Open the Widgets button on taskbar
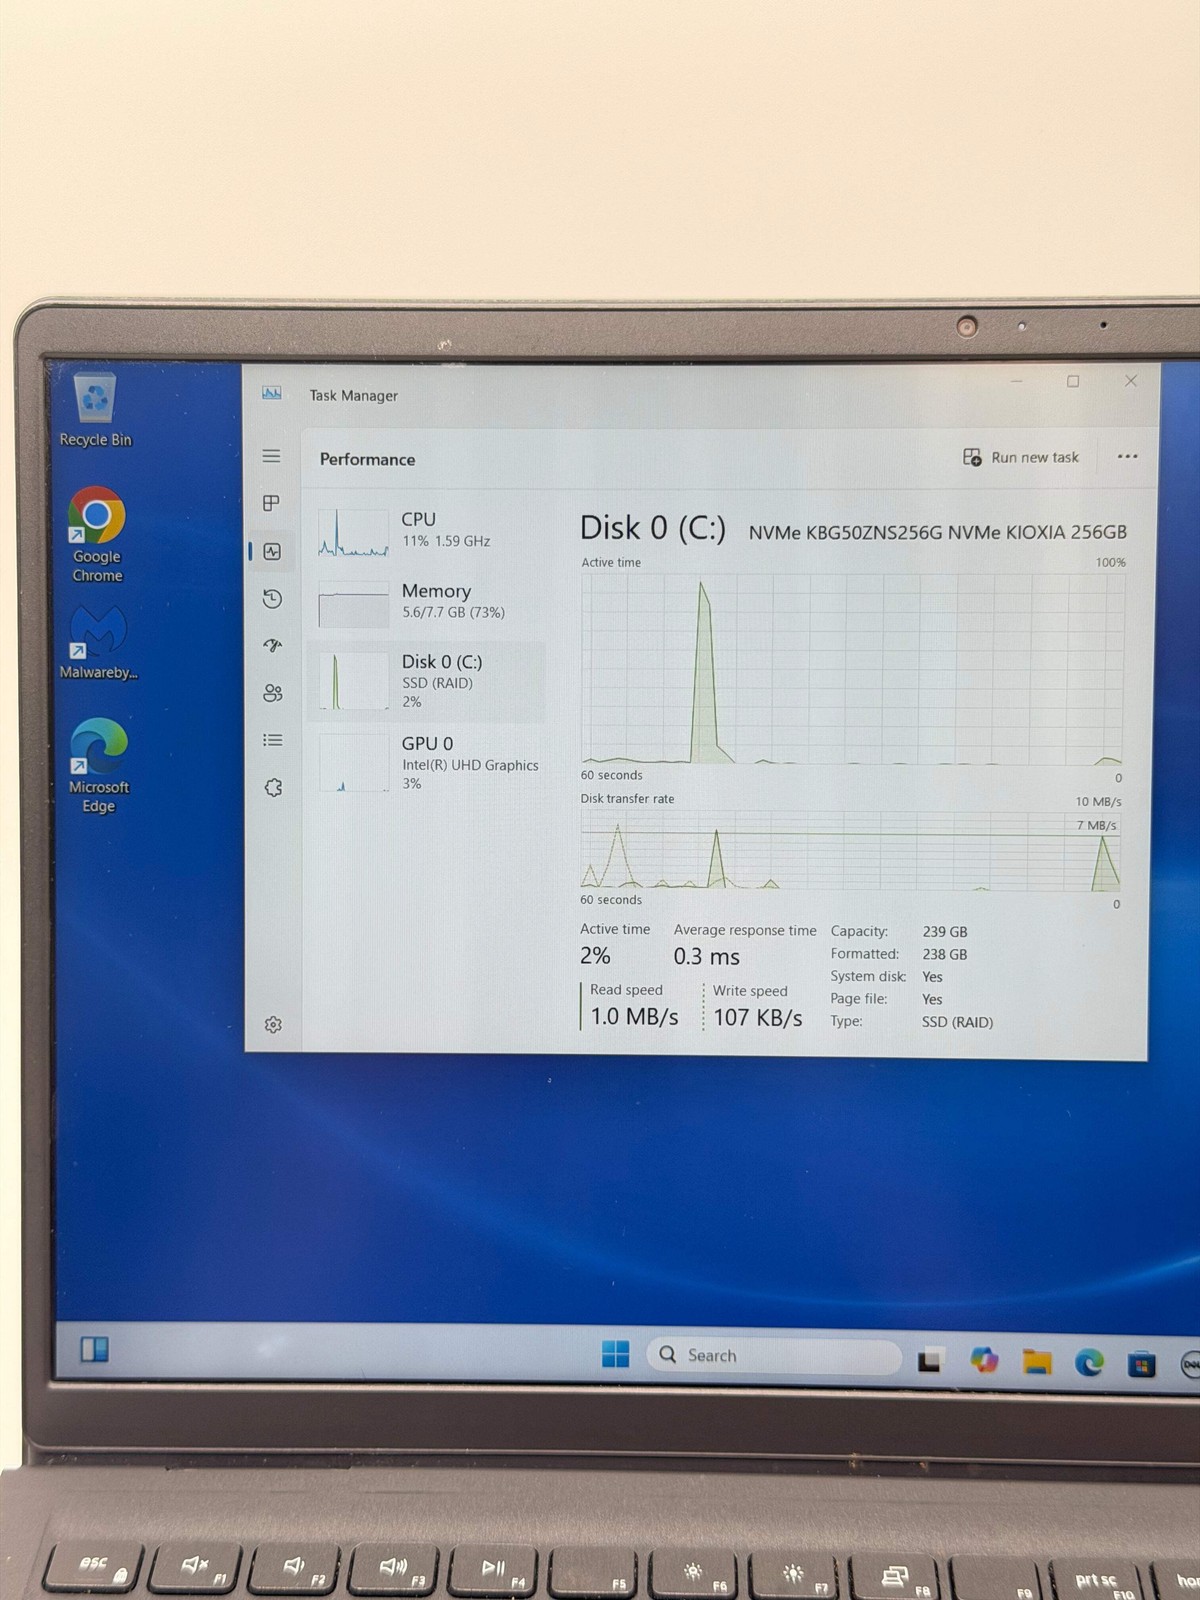The height and width of the screenshot is (1600, 1200). click(94, 1350)
